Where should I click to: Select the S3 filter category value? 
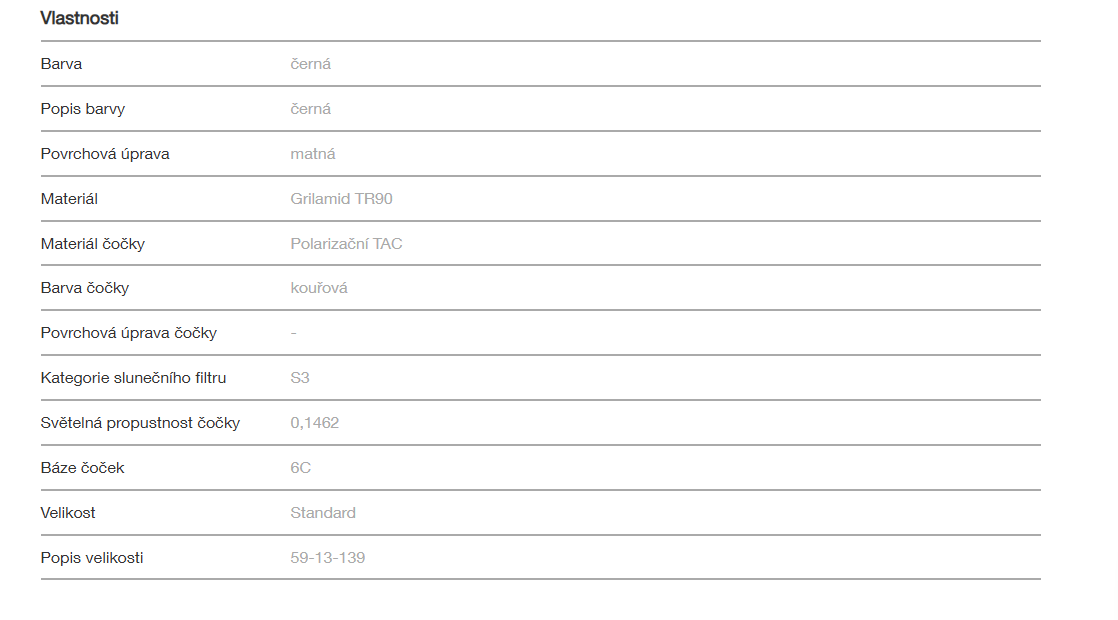300,378
